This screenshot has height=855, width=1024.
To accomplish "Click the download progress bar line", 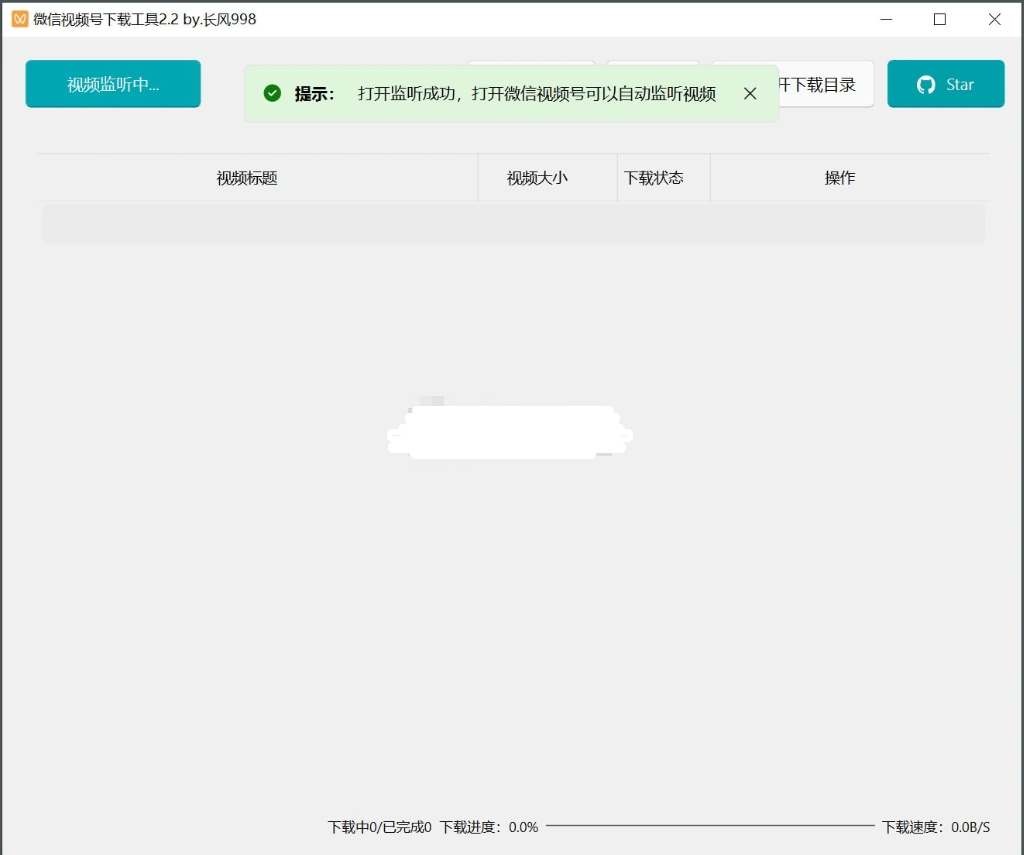I will click(x=710, y=826).
